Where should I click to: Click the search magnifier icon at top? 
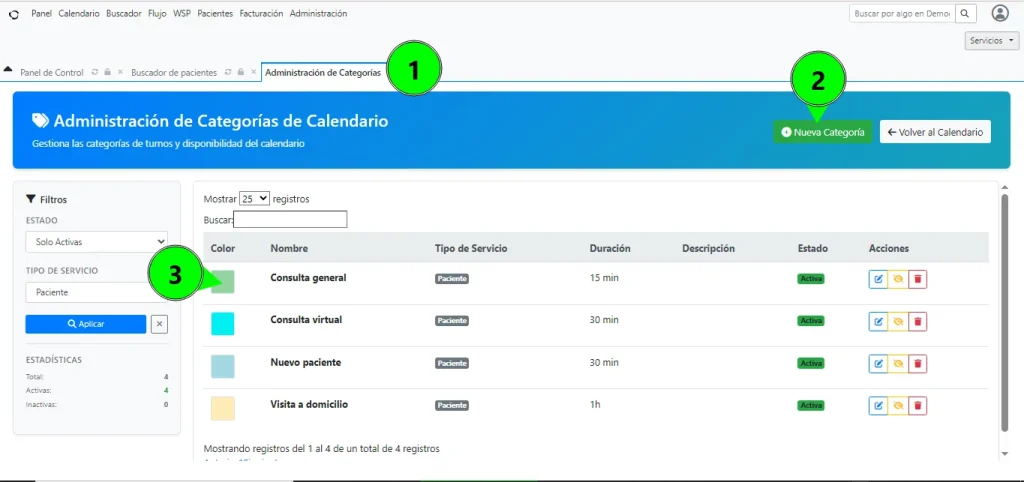[965, 13]
